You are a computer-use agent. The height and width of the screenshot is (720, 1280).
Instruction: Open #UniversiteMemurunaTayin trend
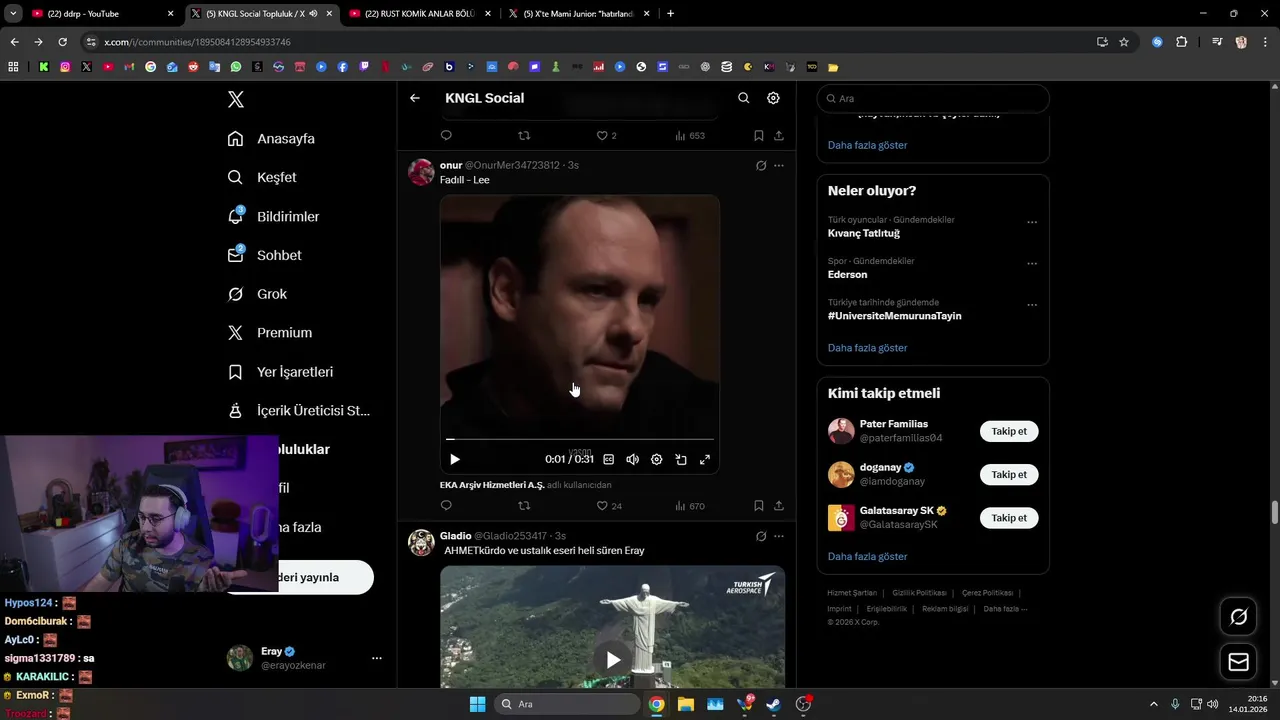click(x=895, y=315)
